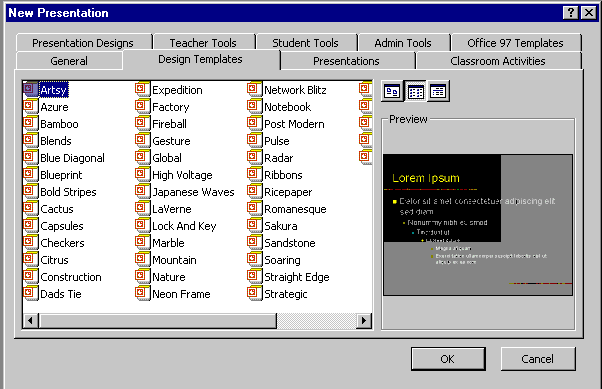Viewport: 602px width, 389px height.
Task: Confirm with the OK button
Action: 448,359
